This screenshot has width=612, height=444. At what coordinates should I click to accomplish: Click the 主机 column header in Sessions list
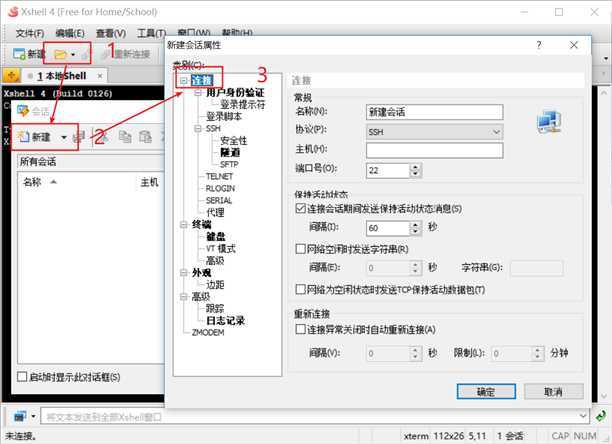pyautogui.click(x=149, y=182)
